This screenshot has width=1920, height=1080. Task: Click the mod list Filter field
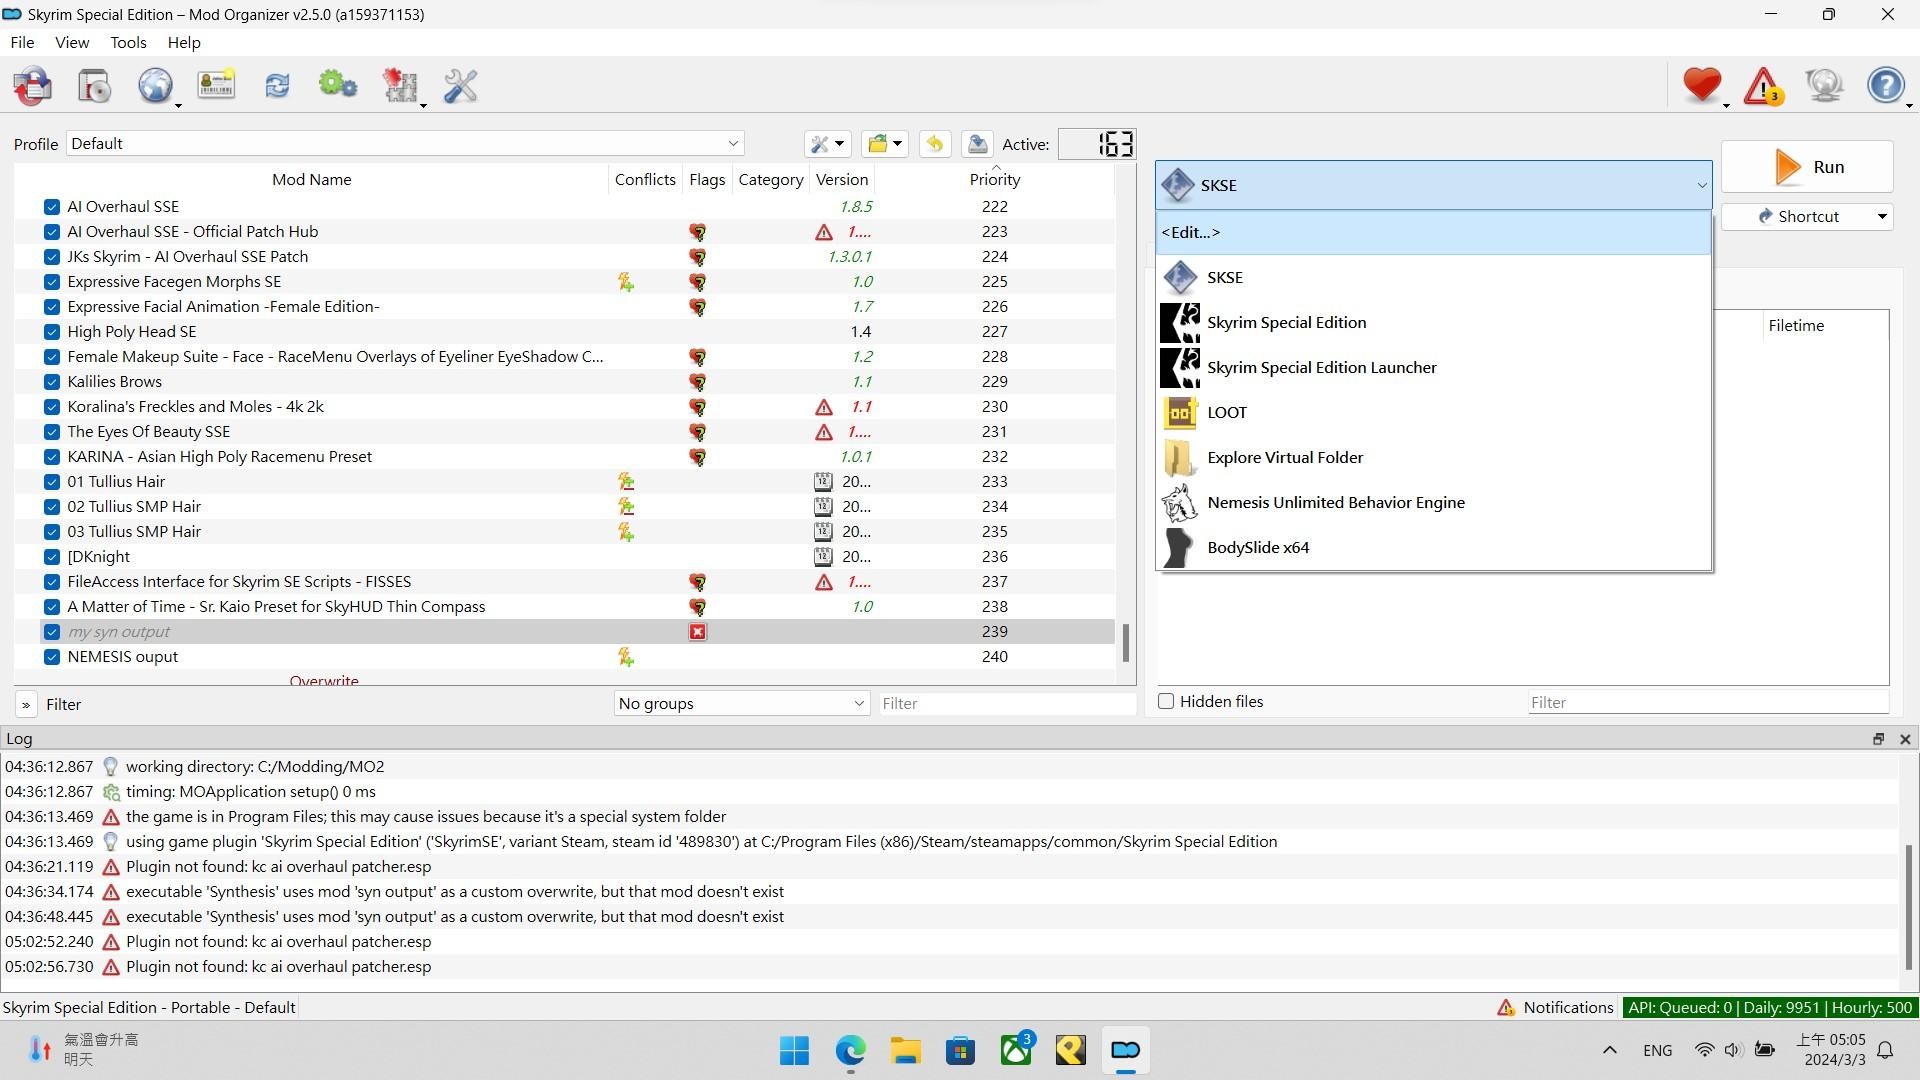click(1004, 703)
